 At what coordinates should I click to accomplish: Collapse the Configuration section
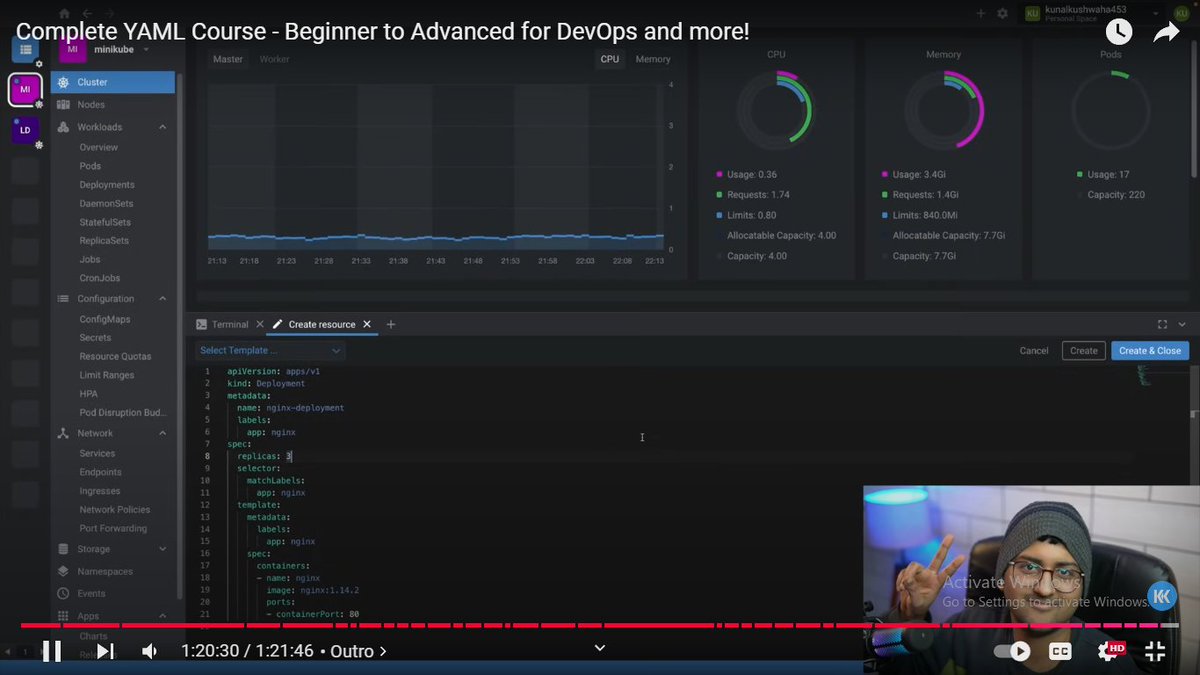click(163, 298)
